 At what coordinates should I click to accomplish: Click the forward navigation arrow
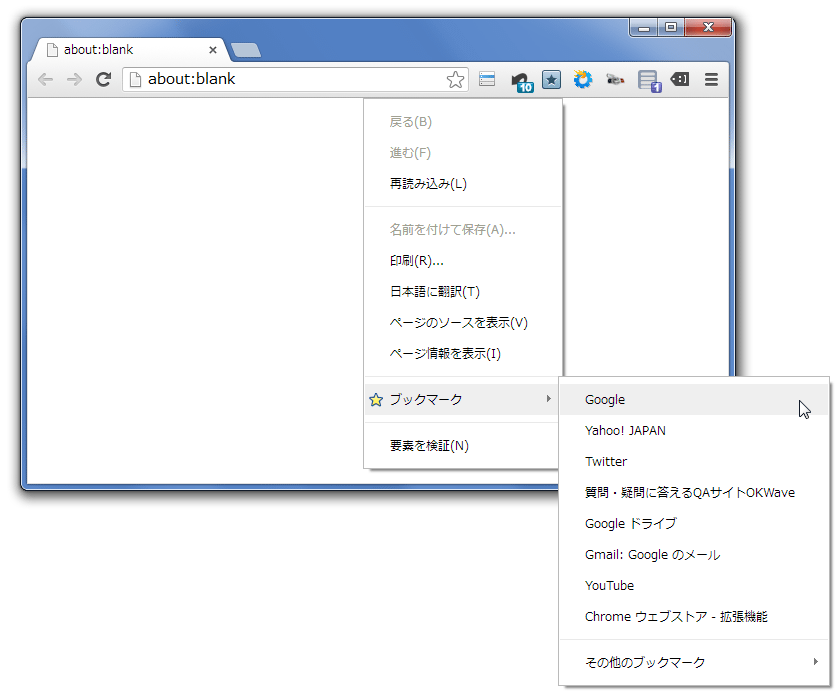(74, 80)
